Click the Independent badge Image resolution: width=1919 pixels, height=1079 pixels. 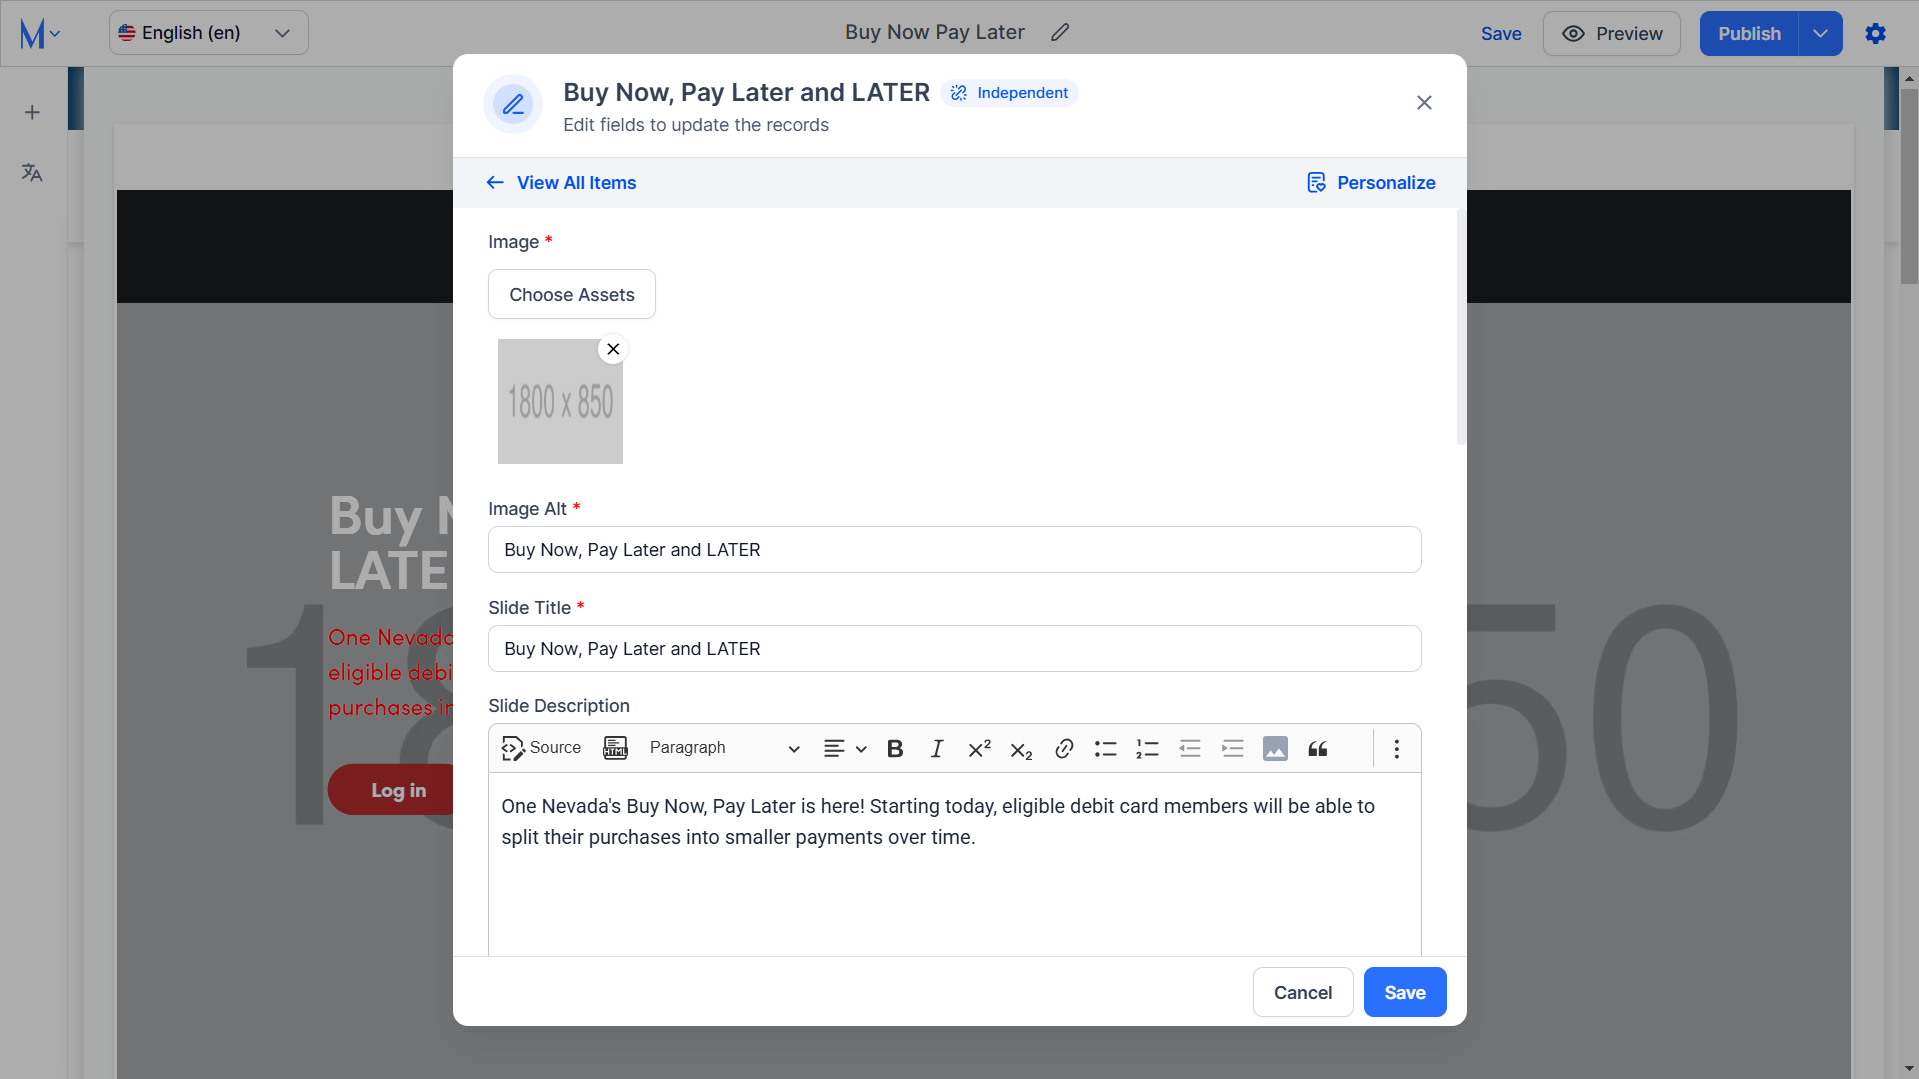pos(1009,93)
